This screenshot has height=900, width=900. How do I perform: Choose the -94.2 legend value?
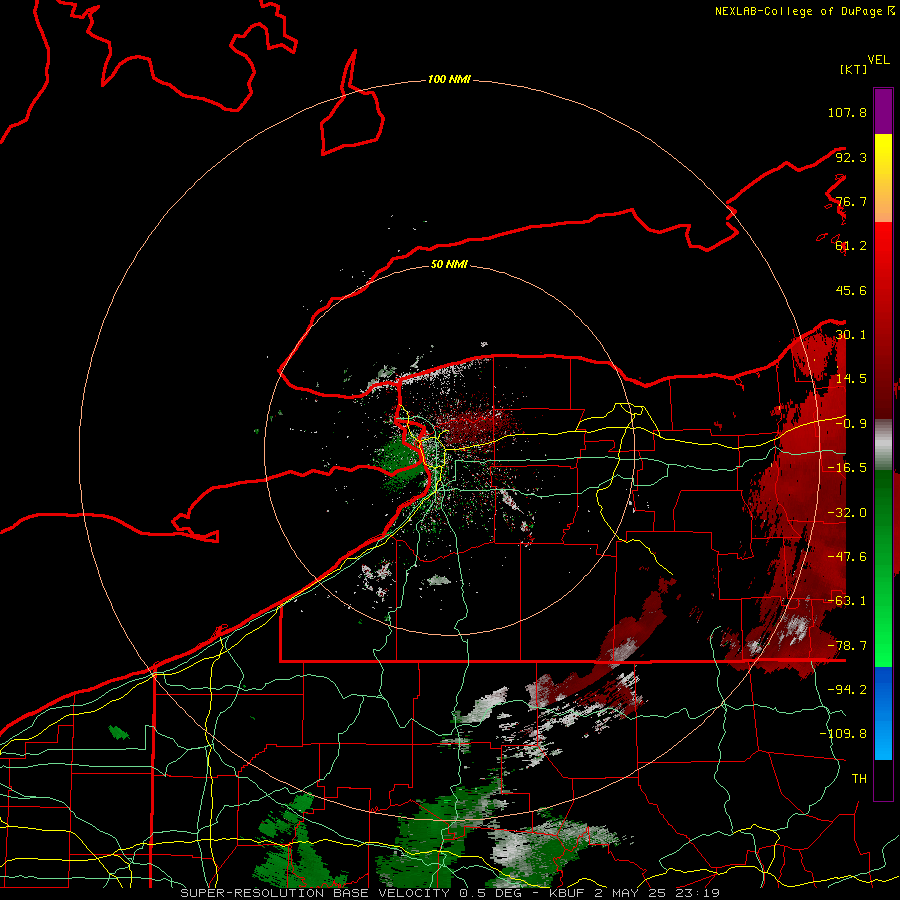click(x=847, y=690)
